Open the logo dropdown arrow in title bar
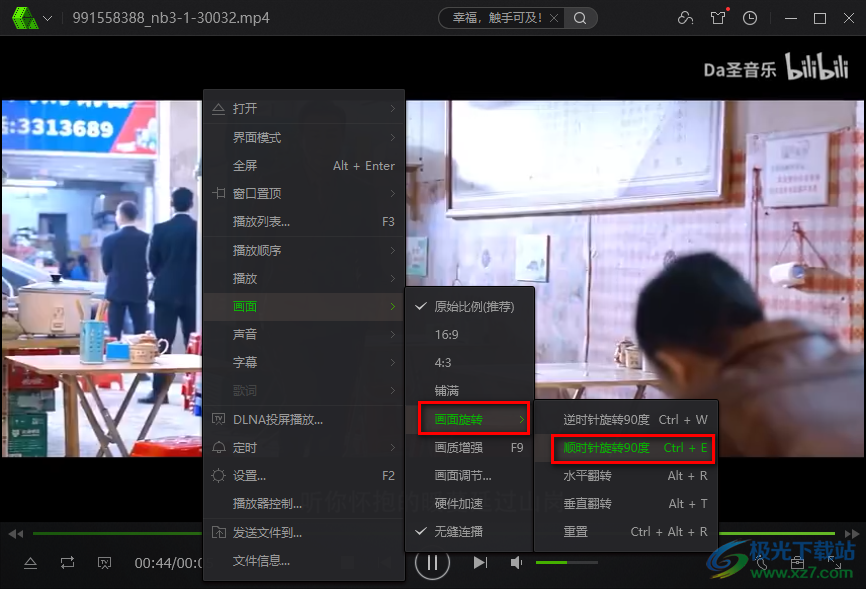The image size is (866, 589). [x=48, y=18]
